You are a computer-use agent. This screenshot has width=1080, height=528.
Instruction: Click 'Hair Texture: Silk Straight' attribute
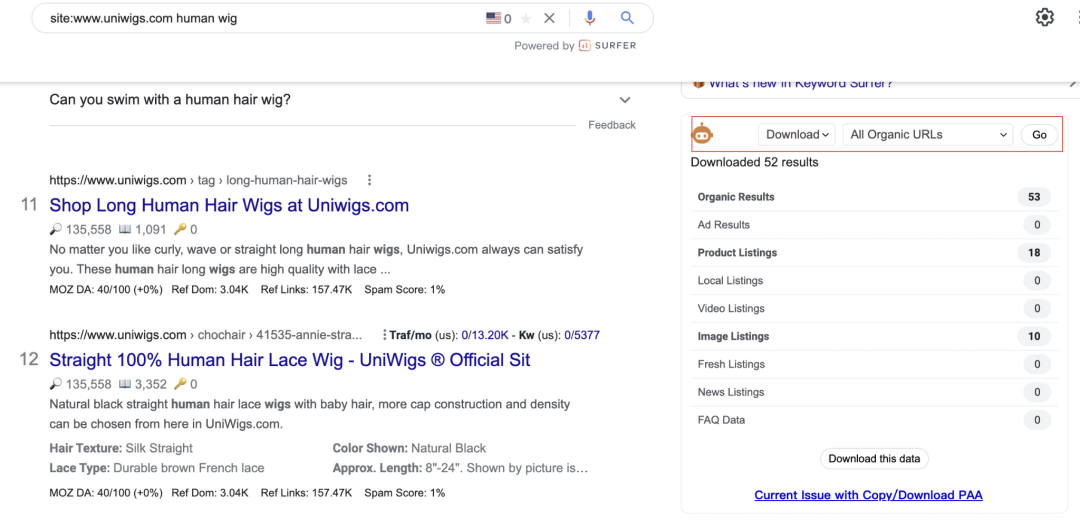[121, 448]
